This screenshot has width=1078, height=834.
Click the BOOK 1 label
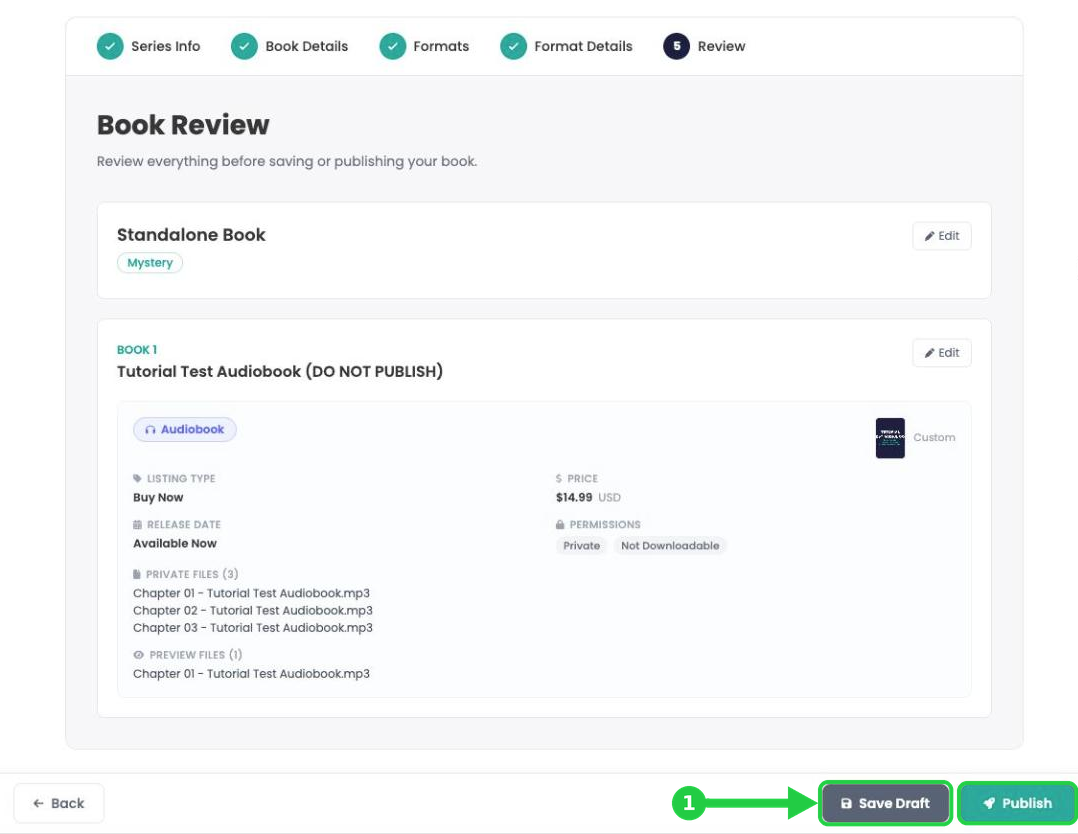[137, 350]
